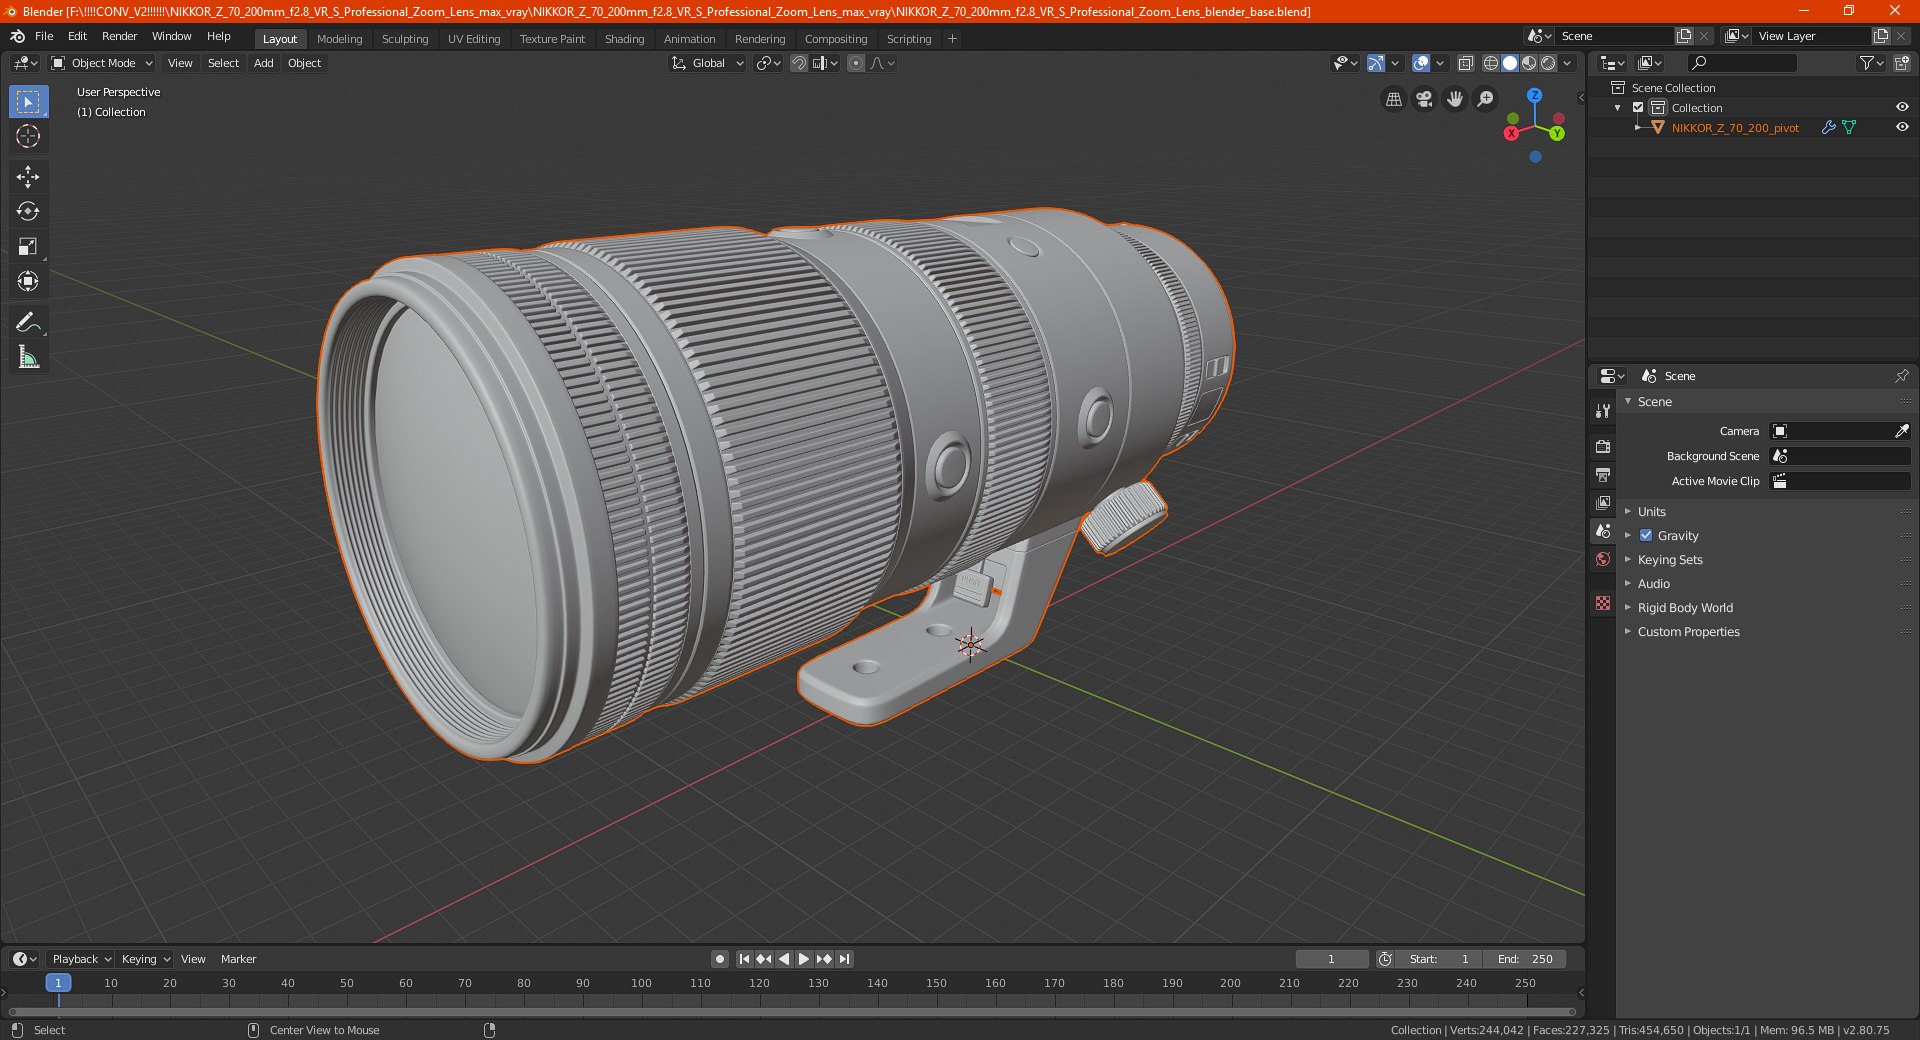1920x1040 pixels.
Task: Create a new scene with the Scene field button
Action: [x=1684, y=36]
